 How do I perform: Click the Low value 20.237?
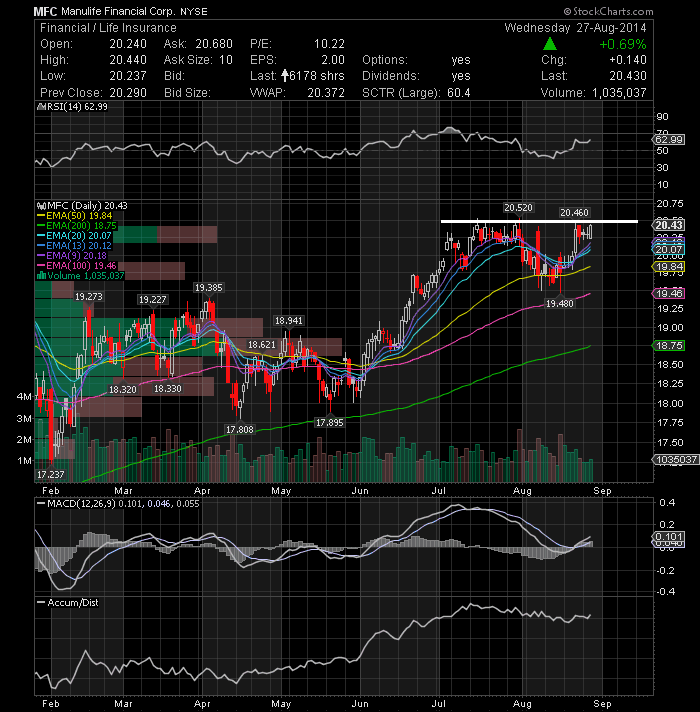128,76
